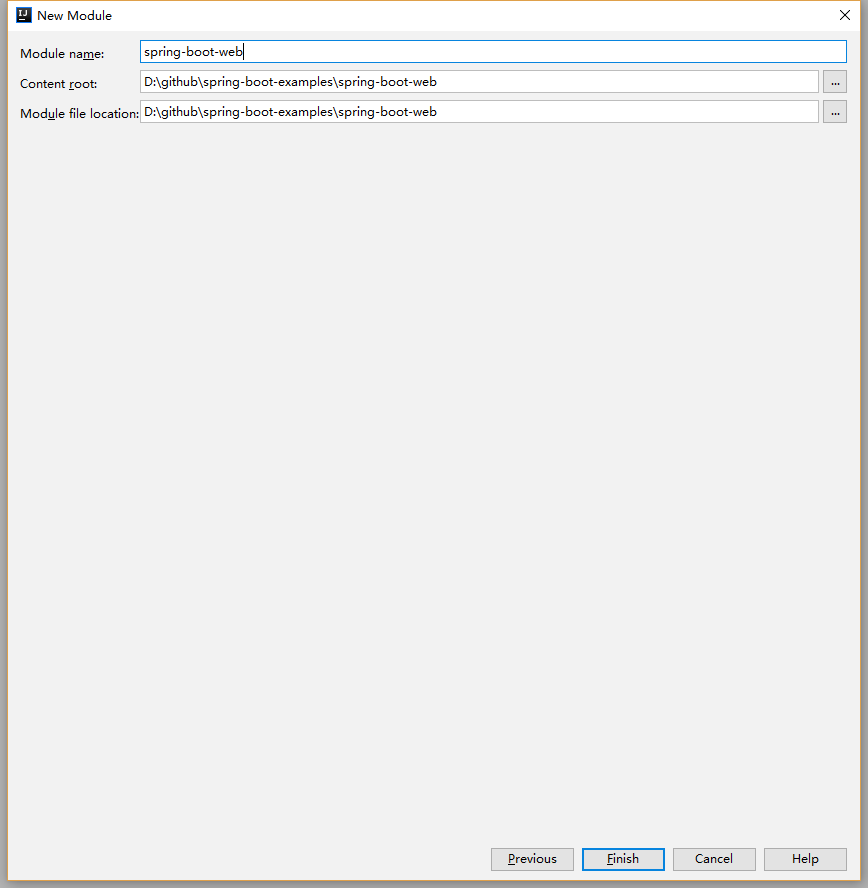The width and height of the screenshot is (868, 888).
Task: Browse for Module file location folder
Action: [835, 112]
